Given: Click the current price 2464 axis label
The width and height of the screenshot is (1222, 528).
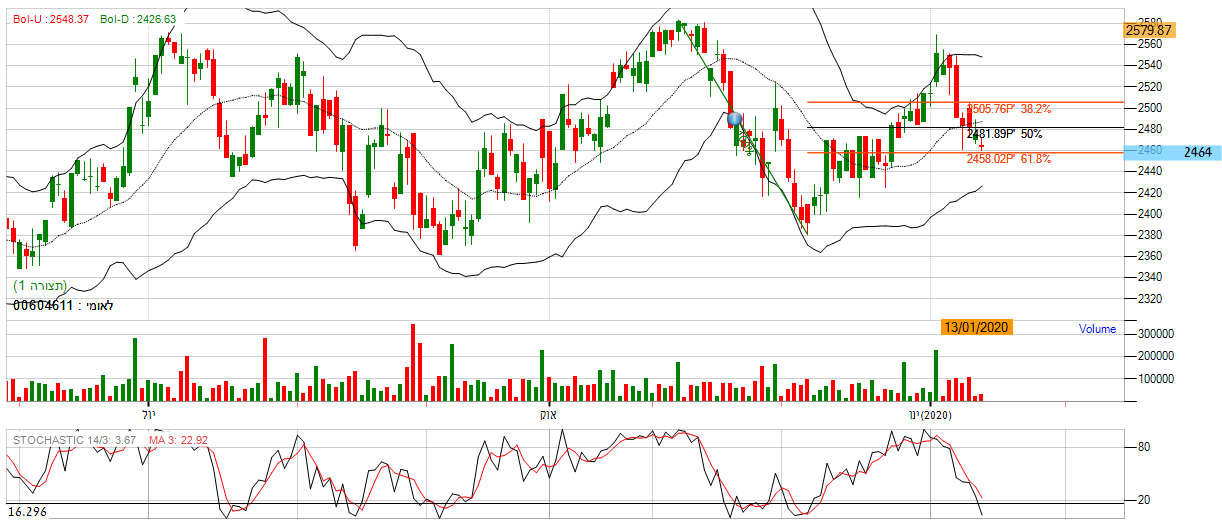Looking at the screenshot, I should (1196, 152).
